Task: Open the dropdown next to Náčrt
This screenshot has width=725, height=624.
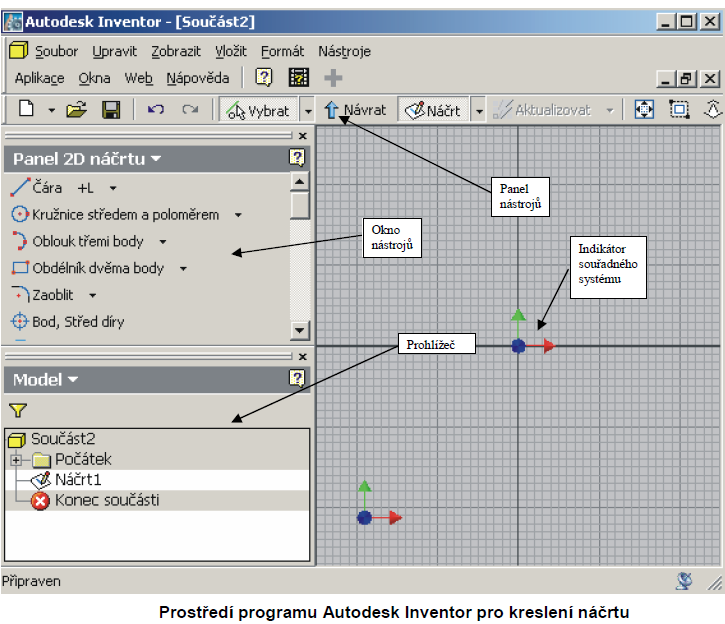Action: [x=479, y=111]
